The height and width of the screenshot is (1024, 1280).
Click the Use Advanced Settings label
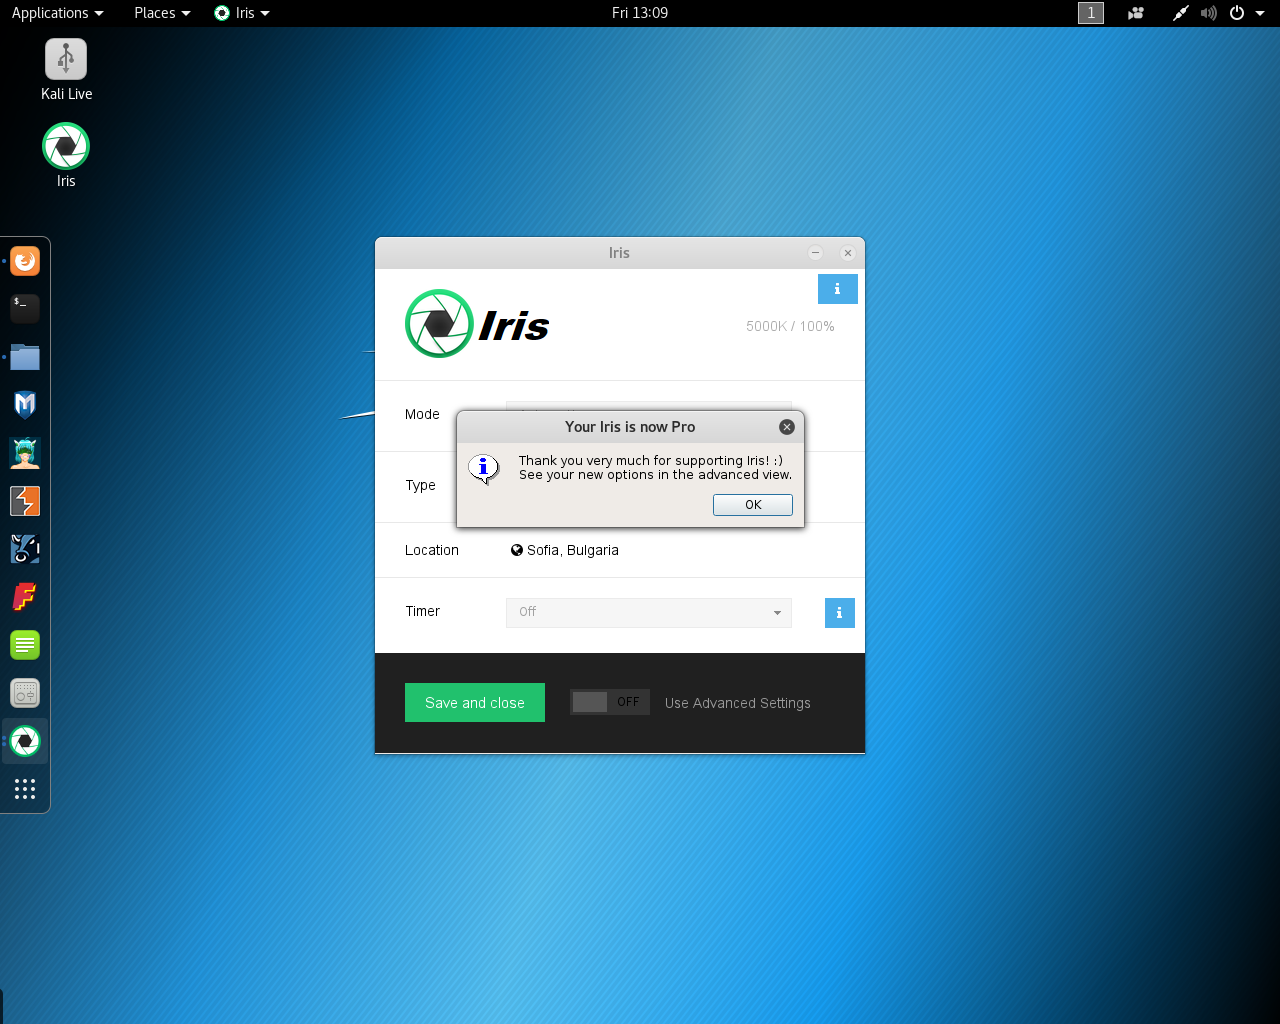738,703
